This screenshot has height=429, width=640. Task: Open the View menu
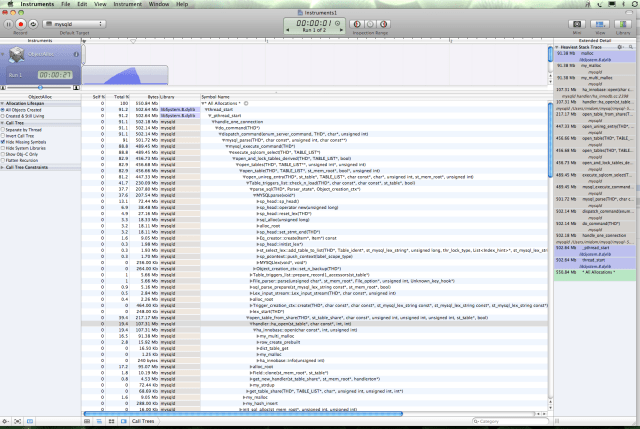(x=100, y=4)
